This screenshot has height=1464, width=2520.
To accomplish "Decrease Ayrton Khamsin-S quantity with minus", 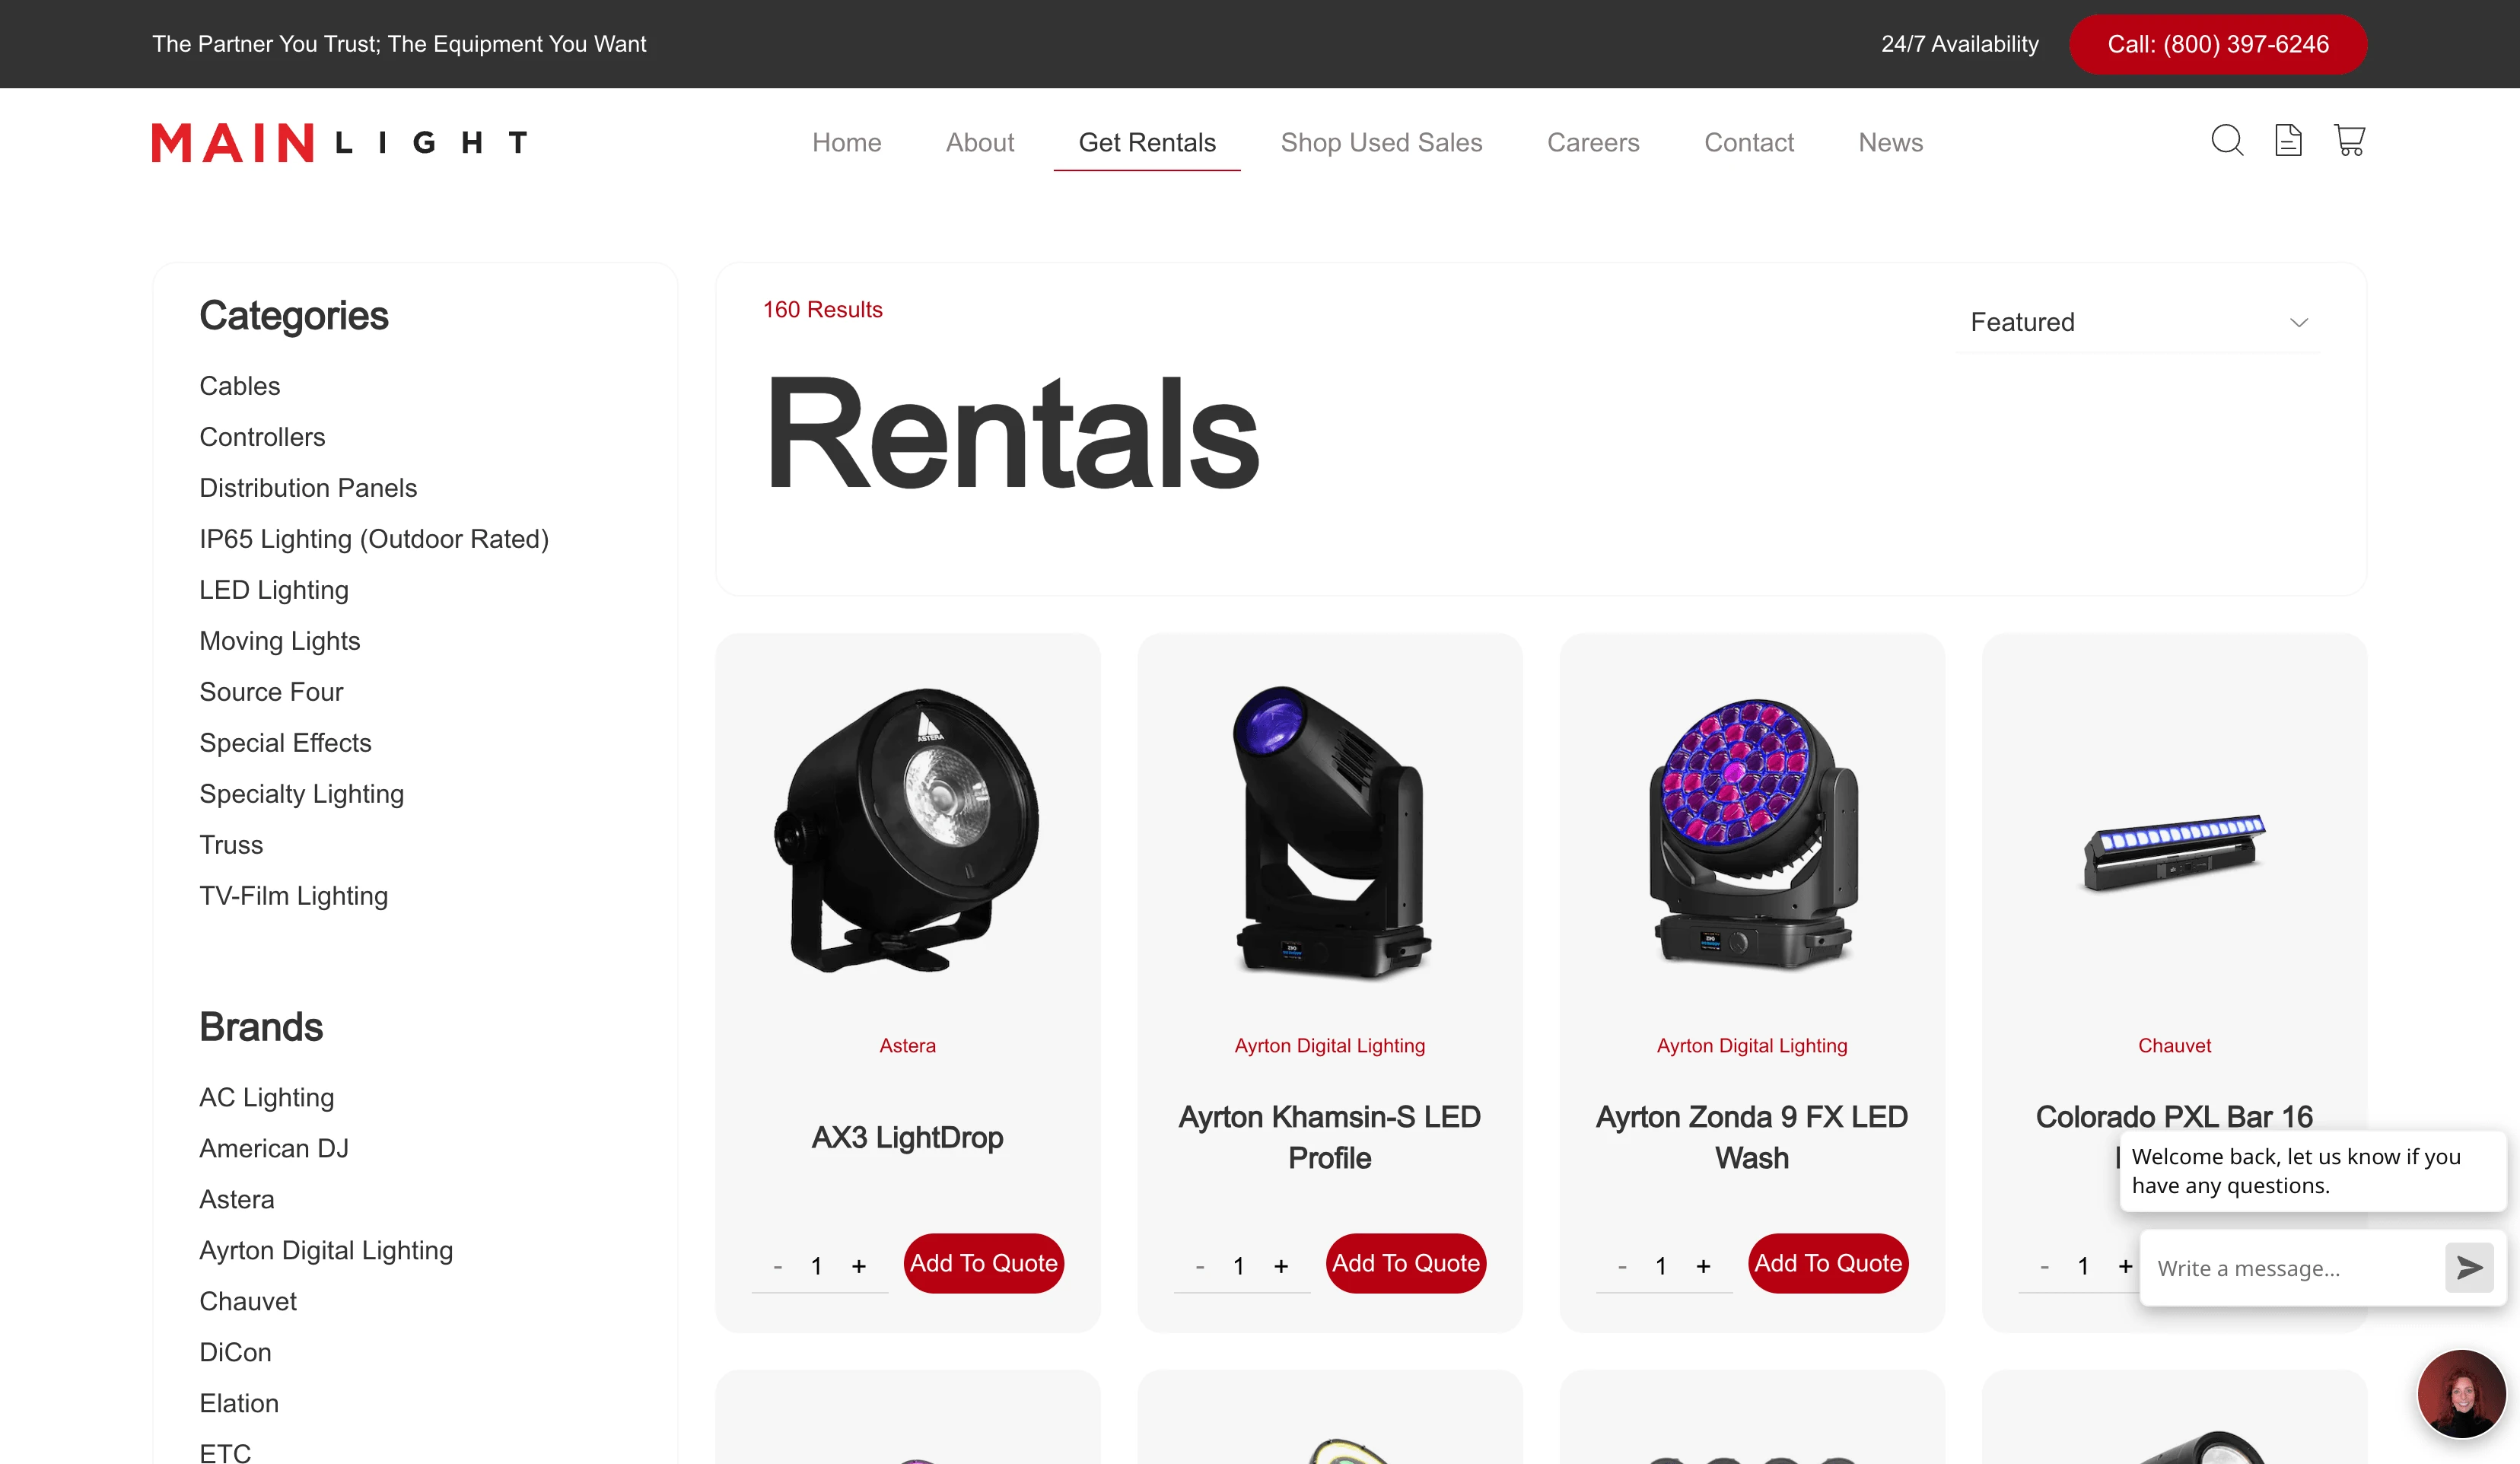I will click(1200, 1266).
